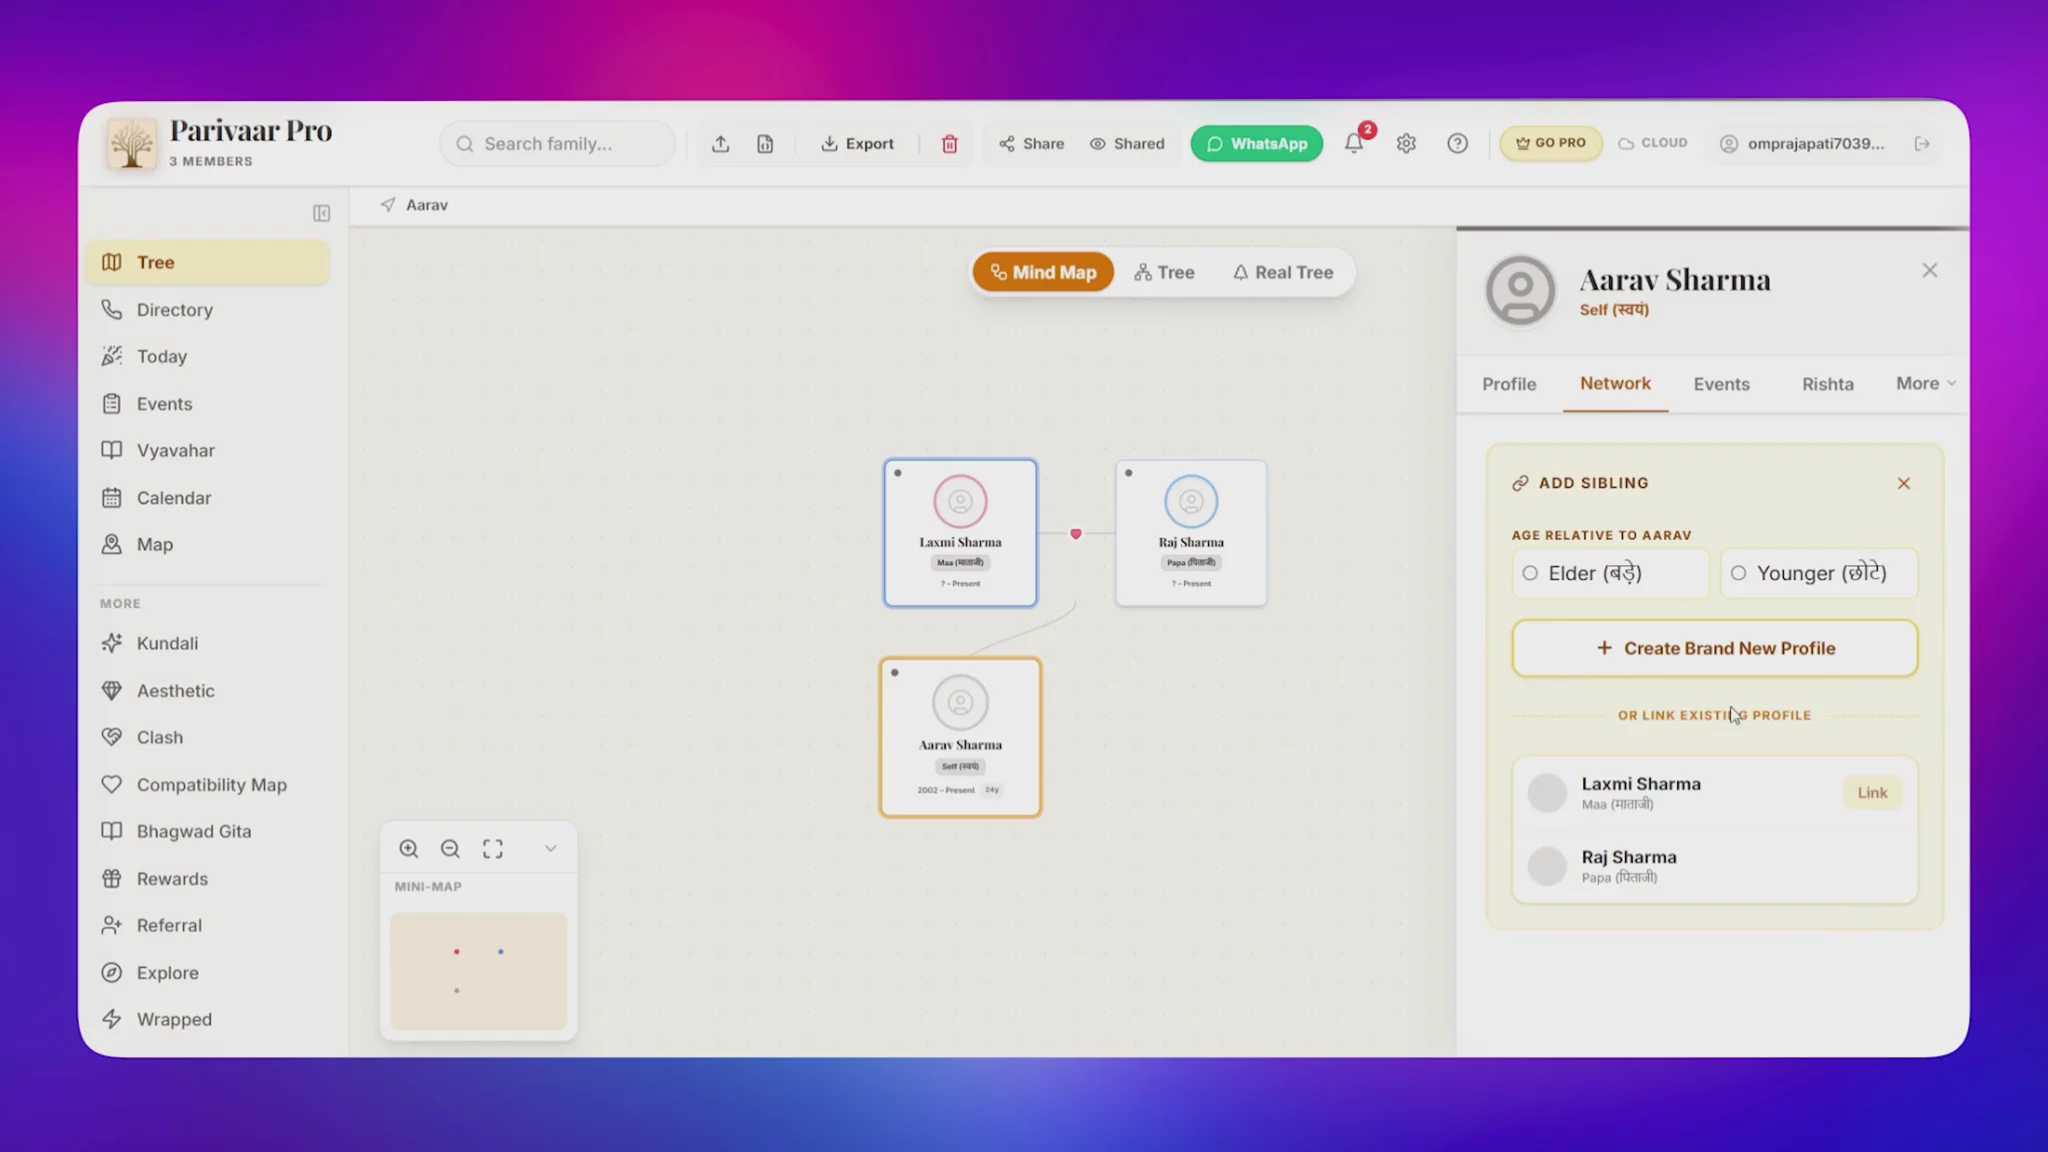Collapse the left sidebar panel icon
The image size is (2048, 1152).
321,213
